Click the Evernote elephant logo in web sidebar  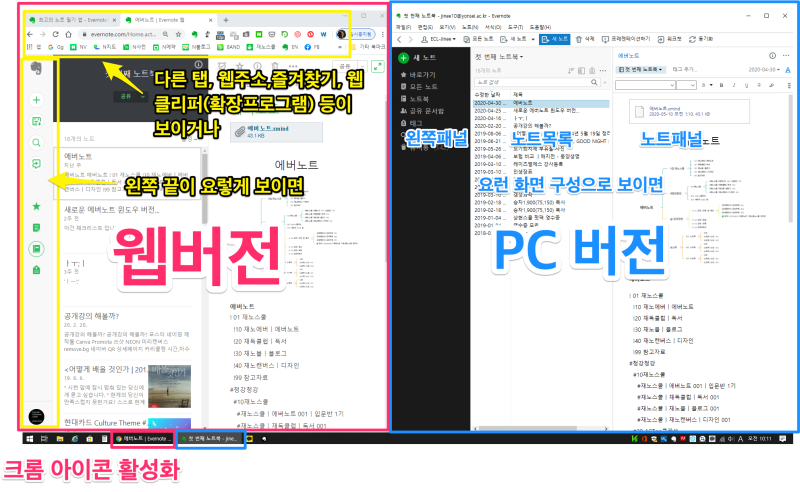point(36,68)
